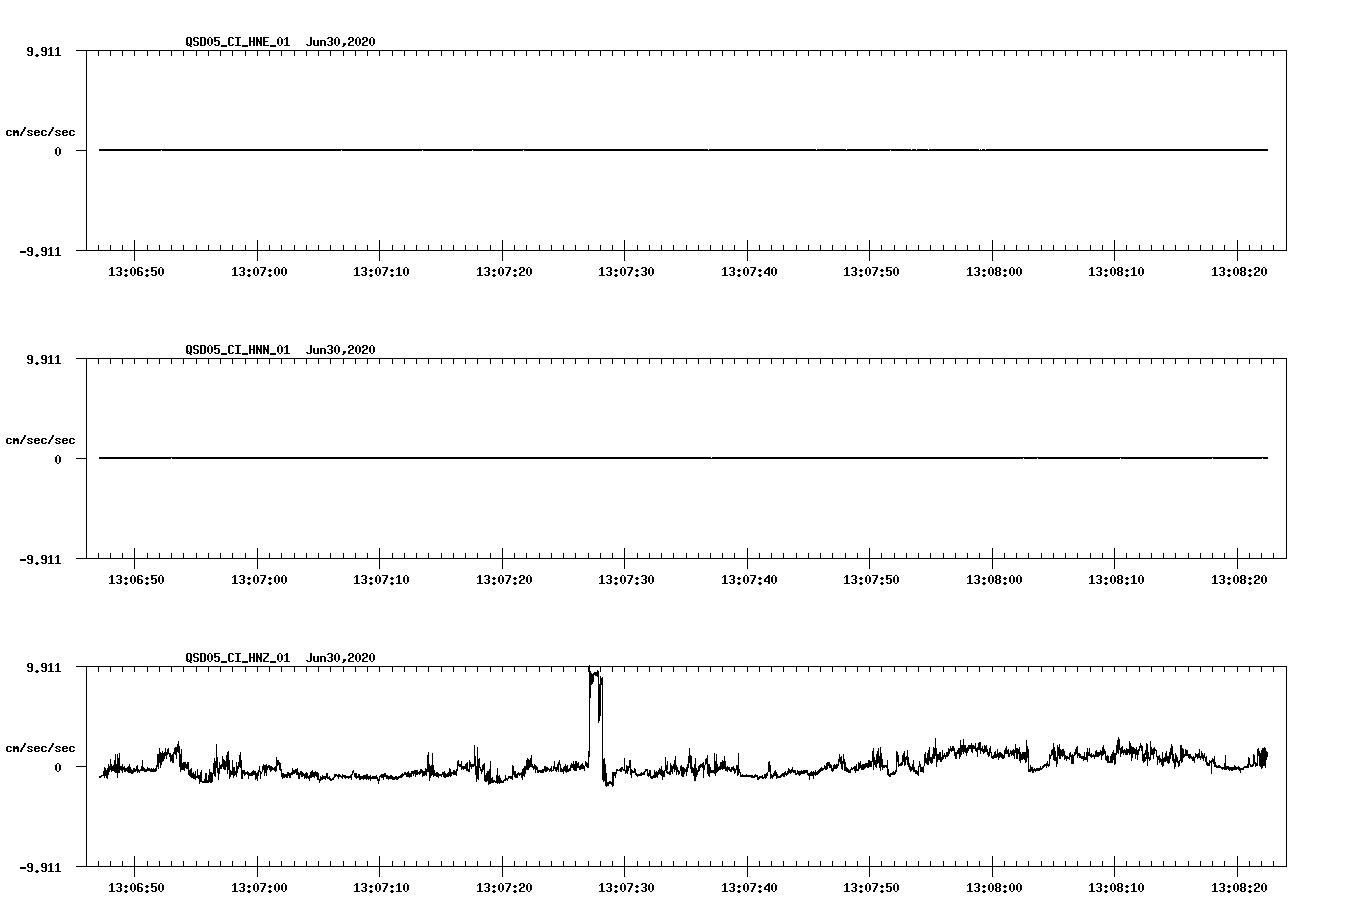Screen dimensions: 1358x924
Task: Click 13:07:40 time label under HNN plot
Action: pyautogui.click(x=749, y=580)
